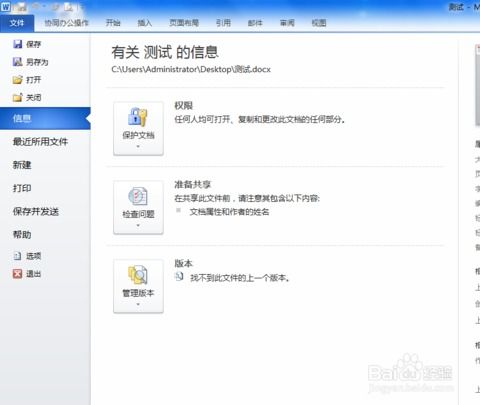Click the Save As (另存为) icon
Screen dimensions: 480x405
point(17,62)
